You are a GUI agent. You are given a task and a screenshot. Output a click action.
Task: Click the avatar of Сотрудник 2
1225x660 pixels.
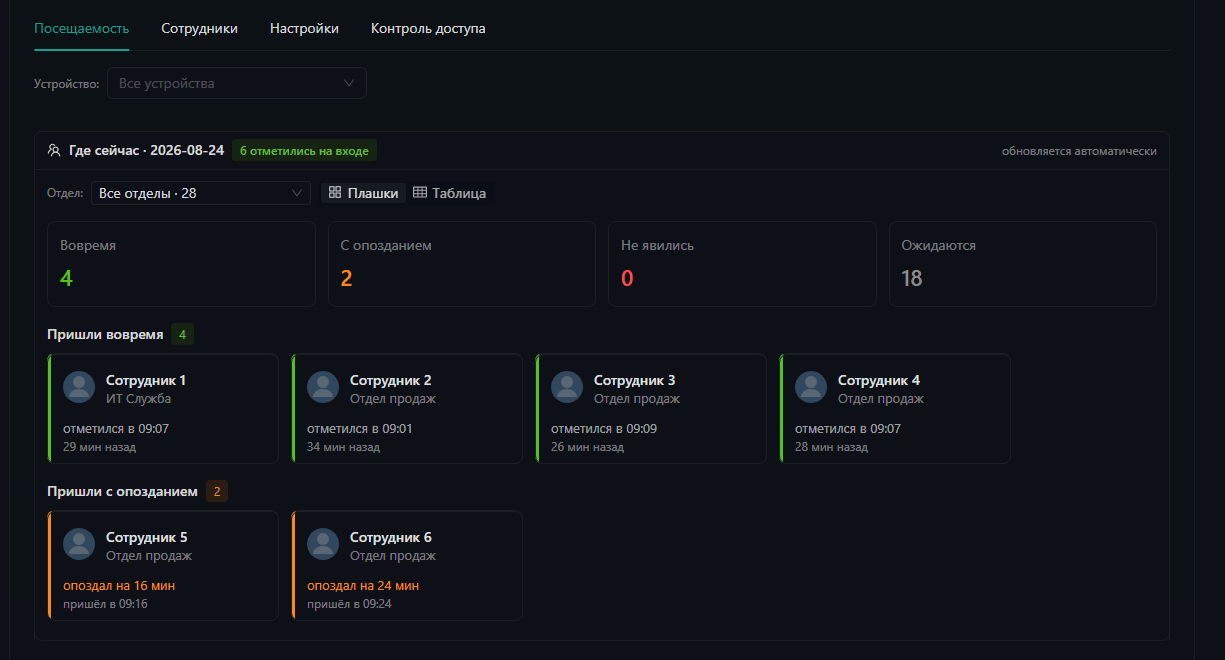pos(323,387)
